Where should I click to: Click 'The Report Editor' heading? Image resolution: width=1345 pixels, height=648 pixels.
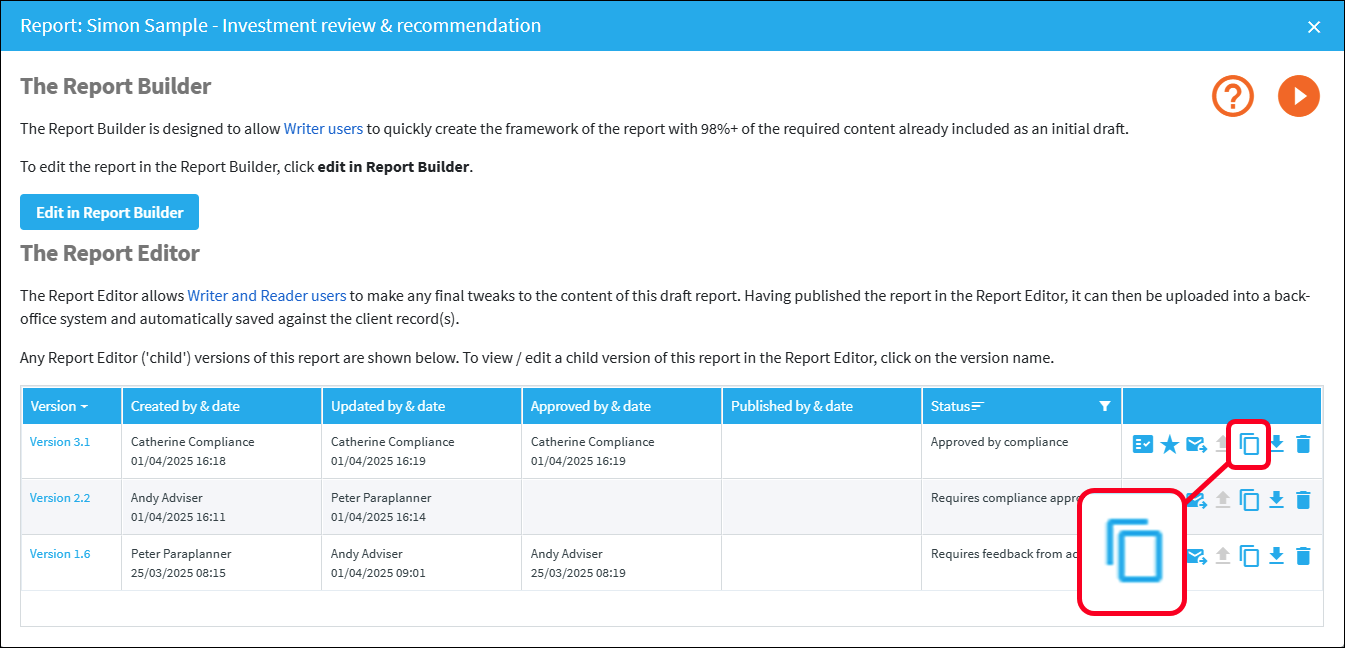110,253
